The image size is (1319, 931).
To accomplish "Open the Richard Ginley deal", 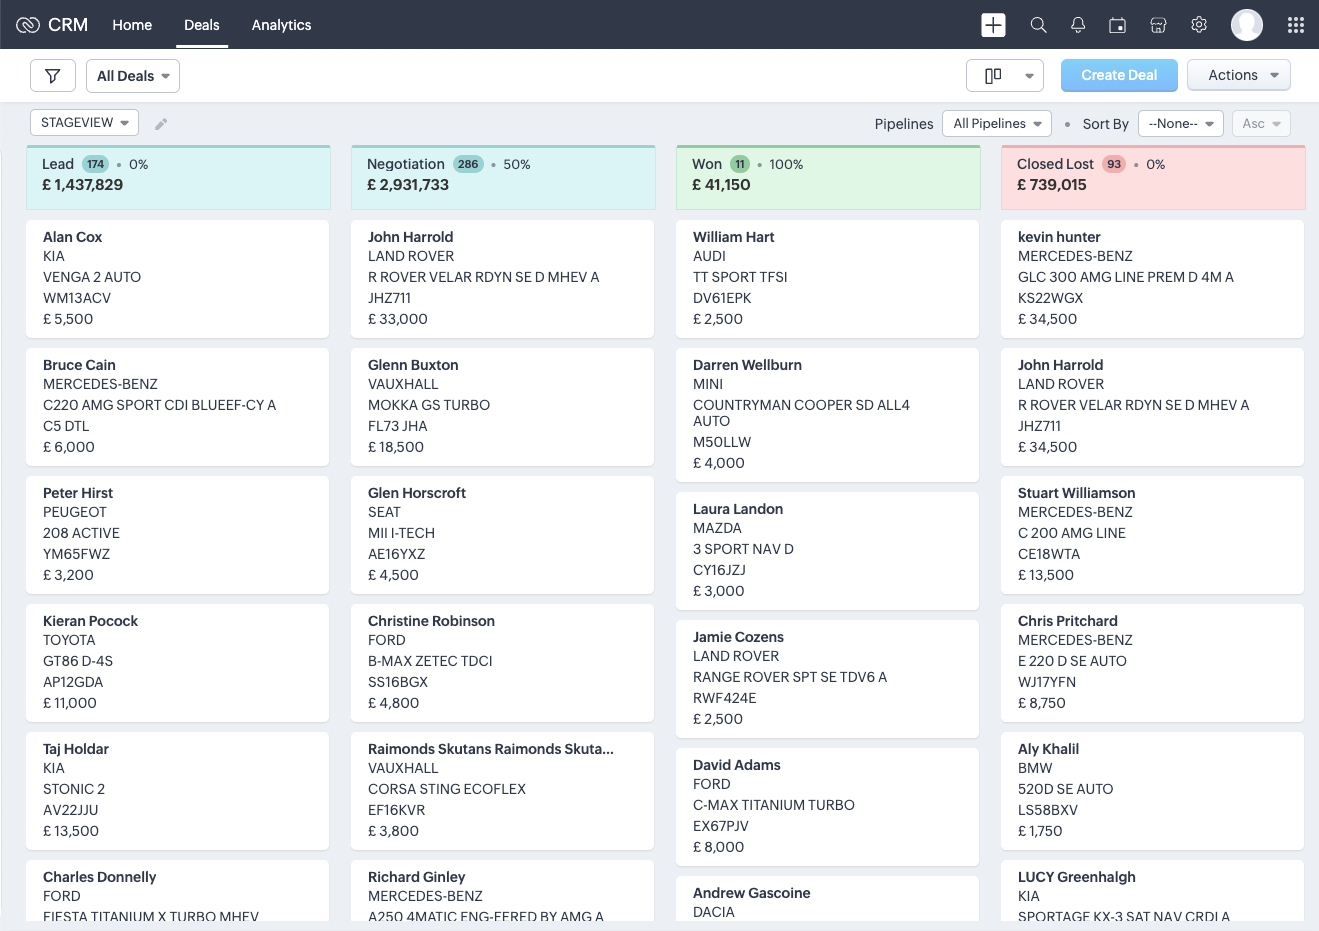I will pos(503,891).
